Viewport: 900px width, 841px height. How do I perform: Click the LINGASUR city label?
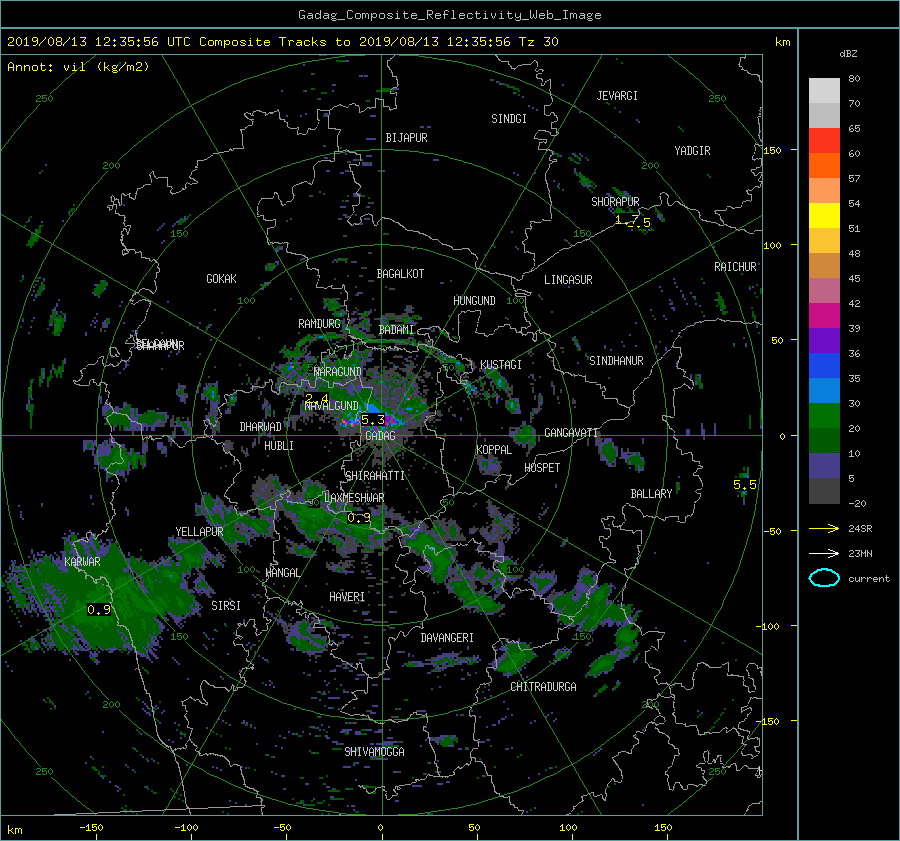[x=568, y=280]
